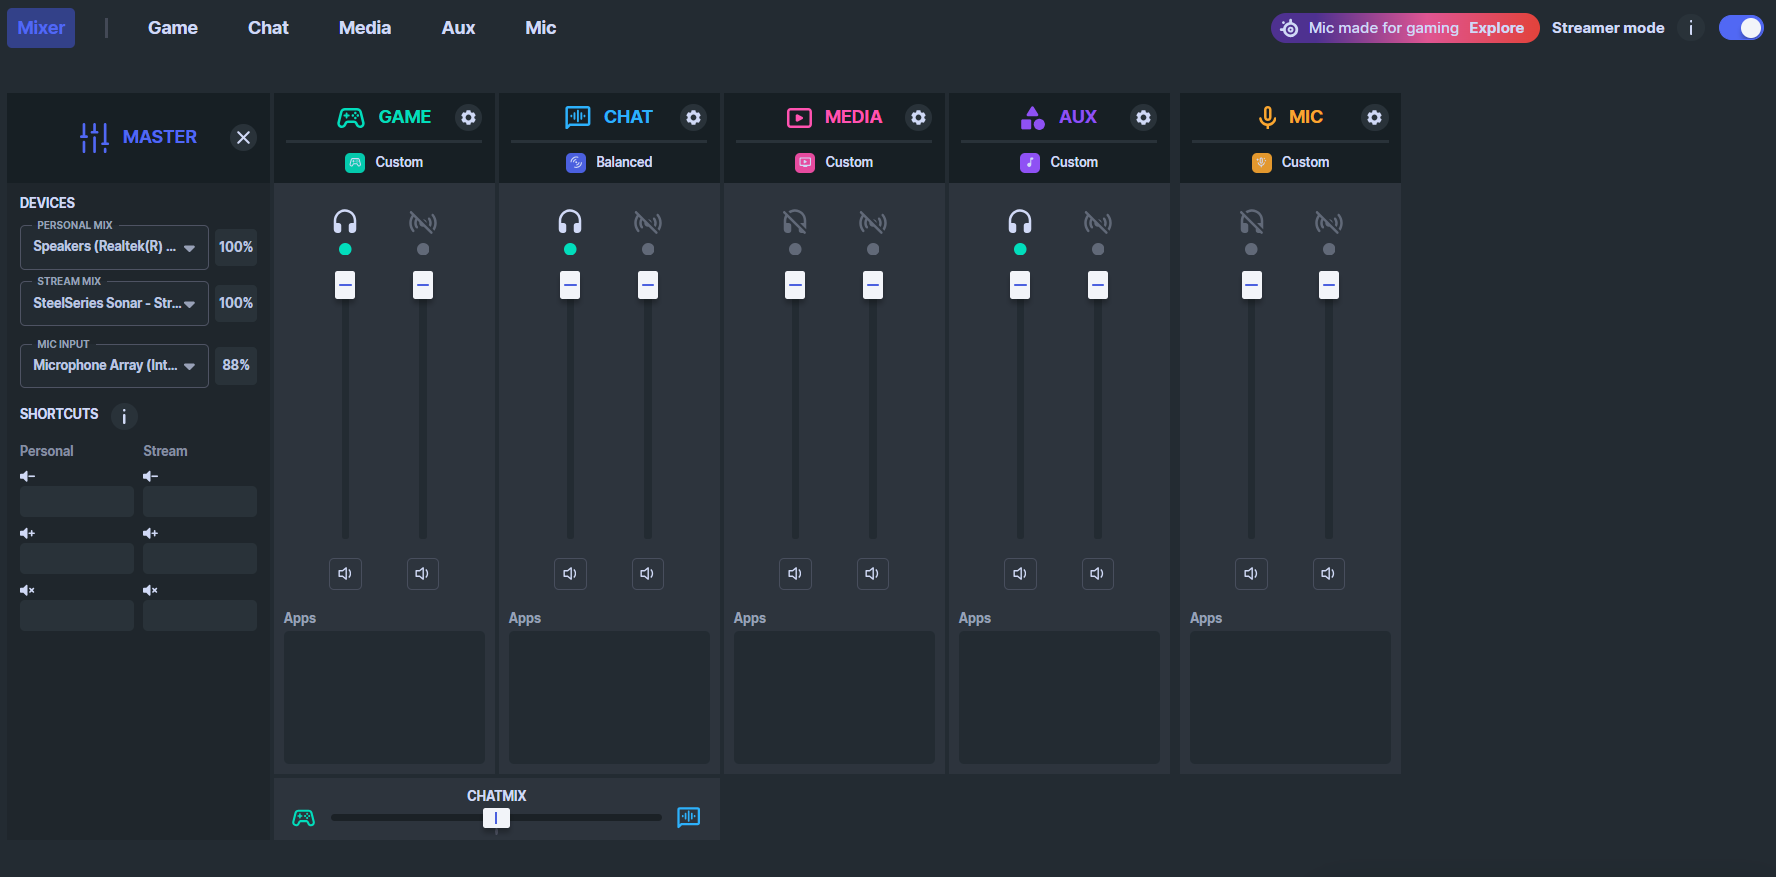Image resolution: width=1776 pixels, height=877 pixels.
Task: Open Mic Input Microphone Array dropdown
Action: pyautogui.click(x=114, y=365)
